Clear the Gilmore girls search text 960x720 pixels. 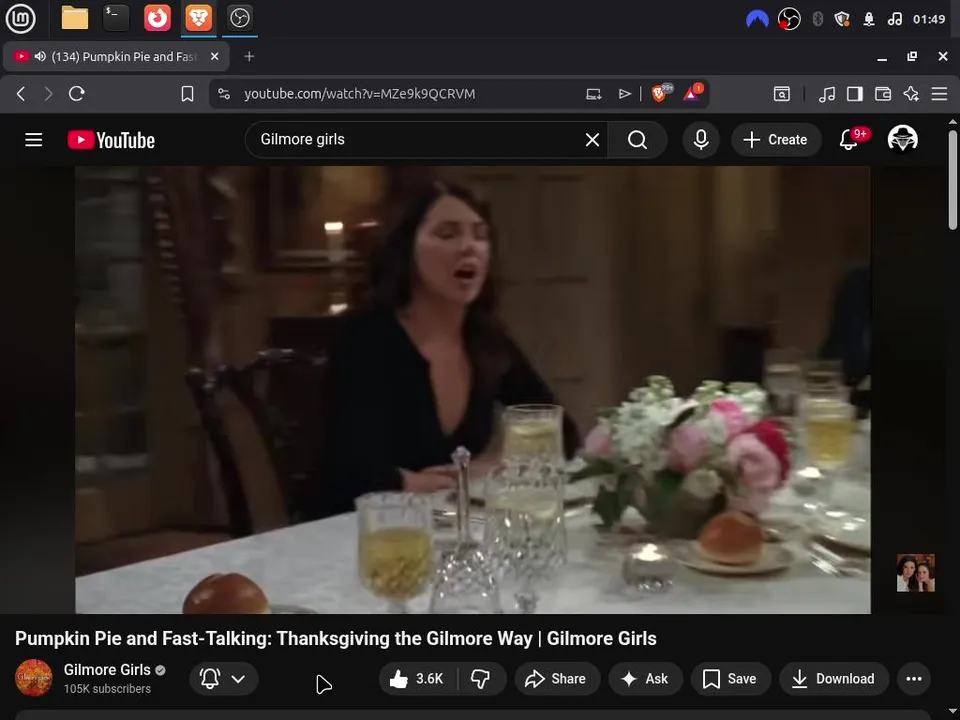[x=592, y=140]
